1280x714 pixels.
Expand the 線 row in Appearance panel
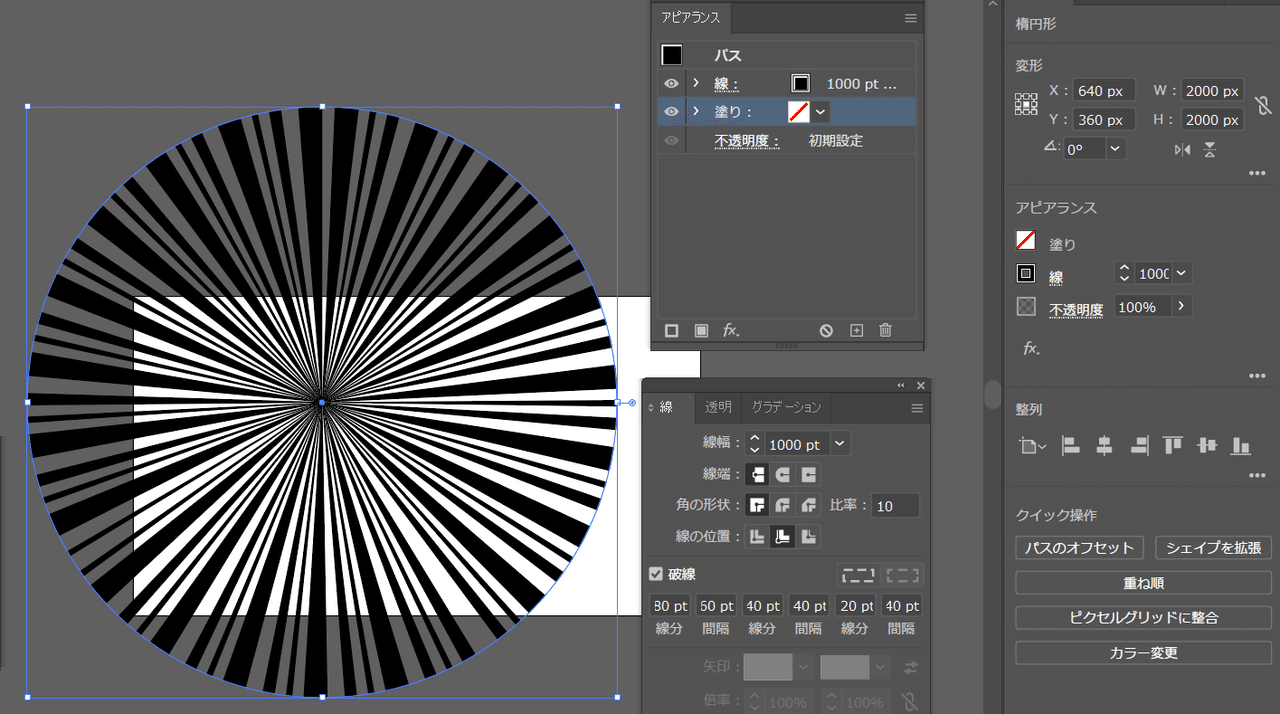(x=696, y=84)
